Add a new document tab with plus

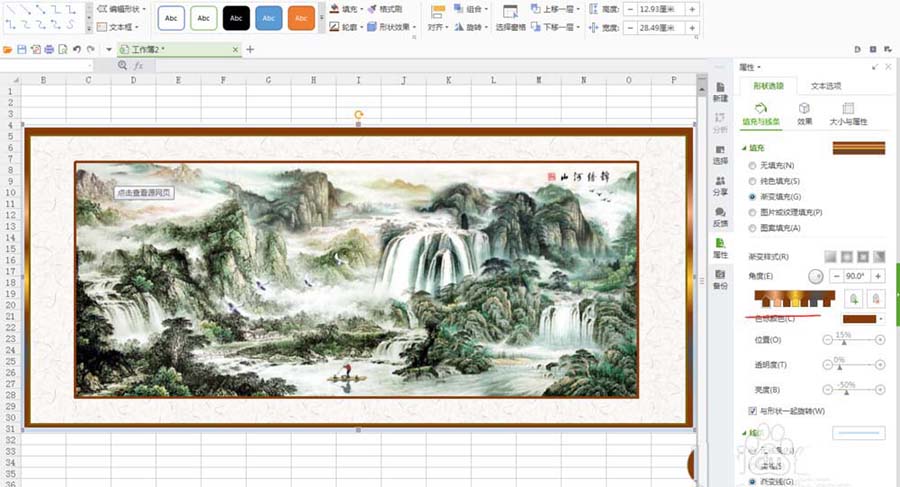click(x=250, y=50)
